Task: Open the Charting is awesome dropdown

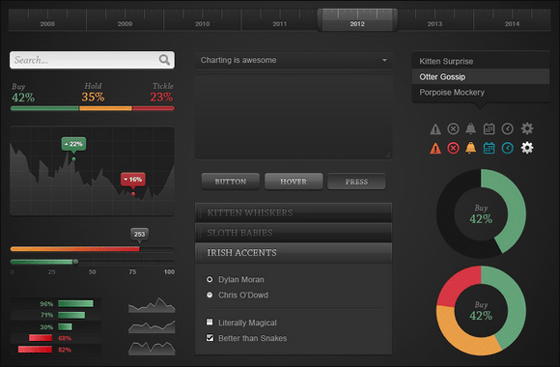Action: [293, 60]
